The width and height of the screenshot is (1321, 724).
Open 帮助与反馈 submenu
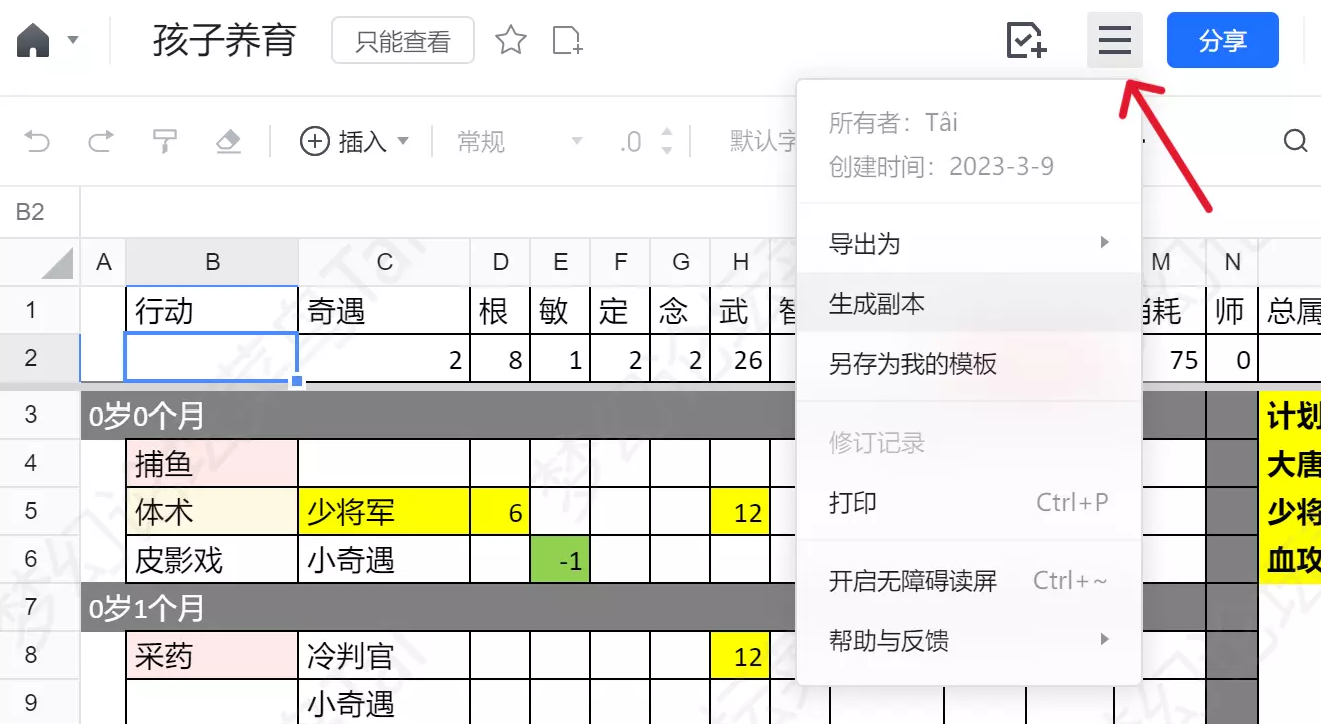point(969,640)
